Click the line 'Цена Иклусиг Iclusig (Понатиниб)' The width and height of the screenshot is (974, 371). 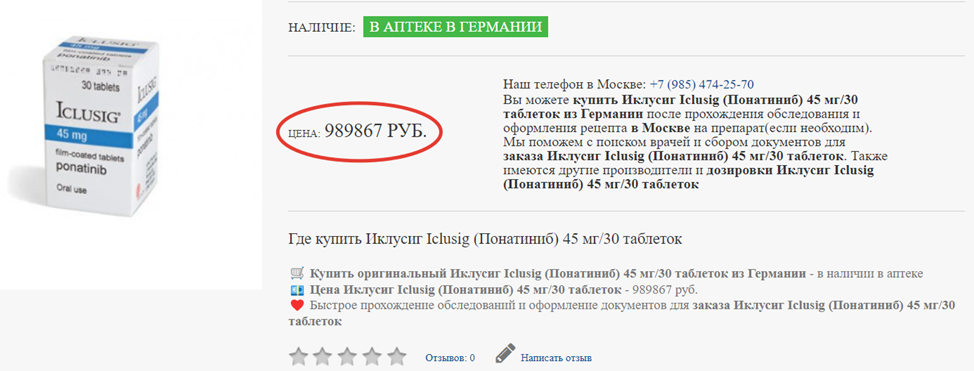(x=504, y=290)
